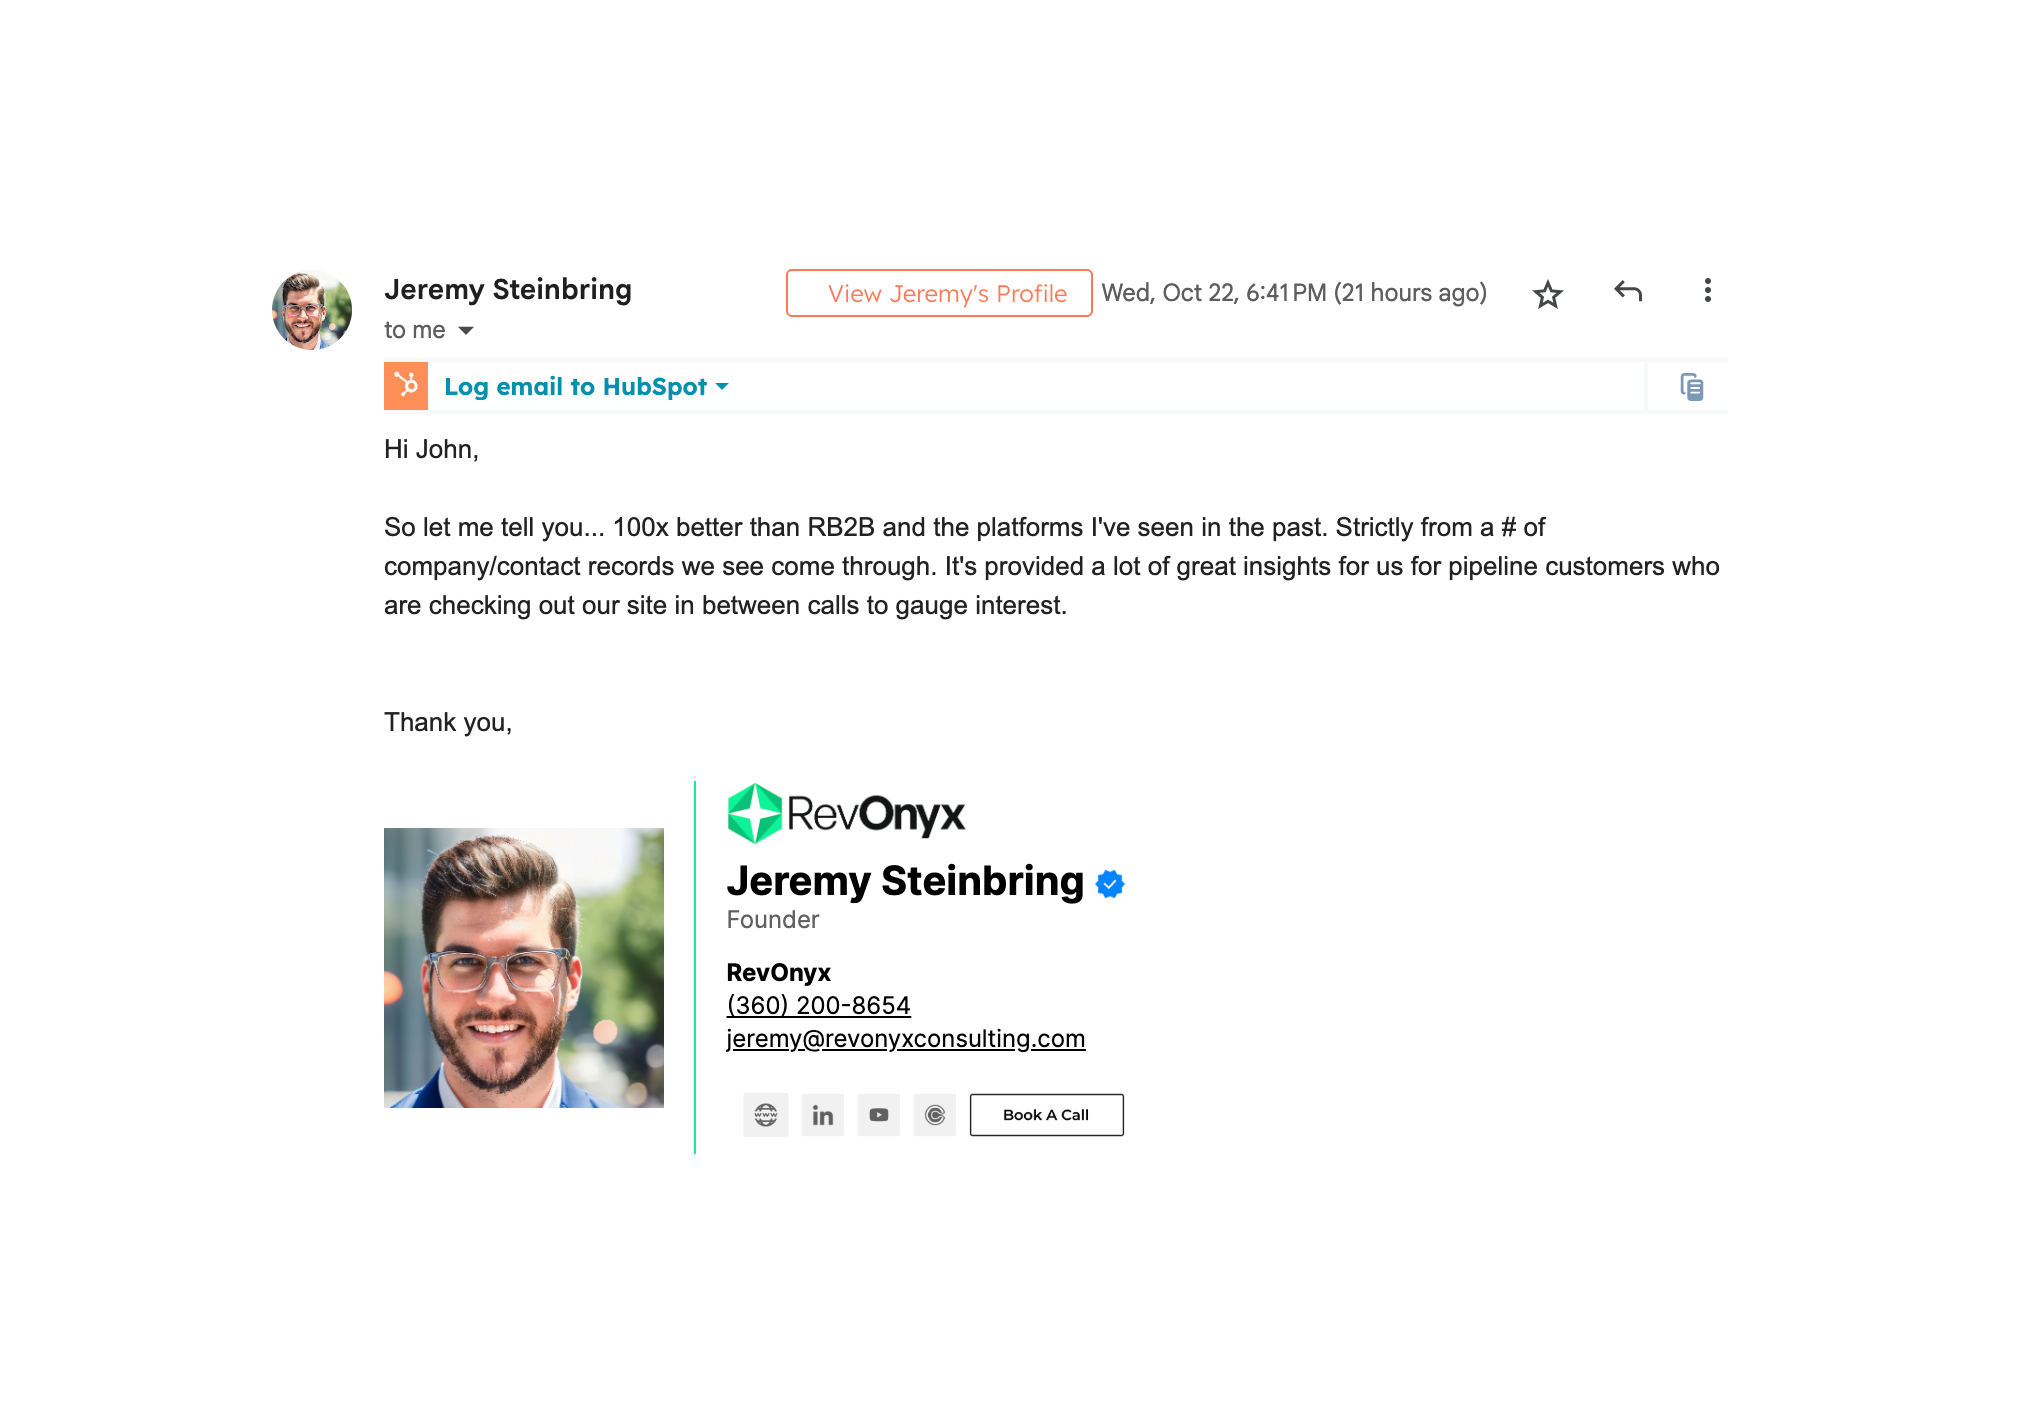
Task: Expand the 'to me' recipient details
Action: [x=466, y=331]
